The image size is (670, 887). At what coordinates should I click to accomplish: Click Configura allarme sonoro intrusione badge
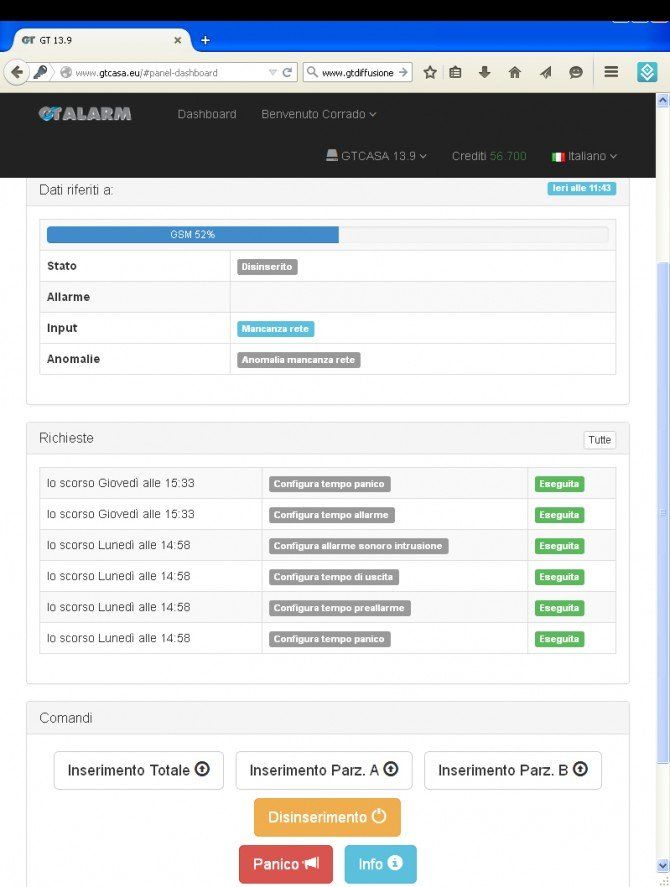pos(358,546)
